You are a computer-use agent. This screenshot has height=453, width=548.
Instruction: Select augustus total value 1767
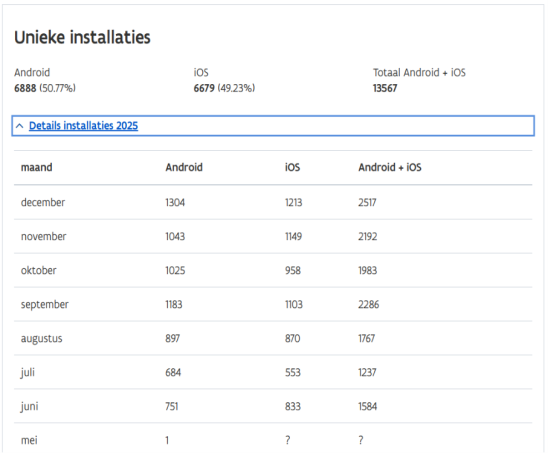(x=367, y=338)
